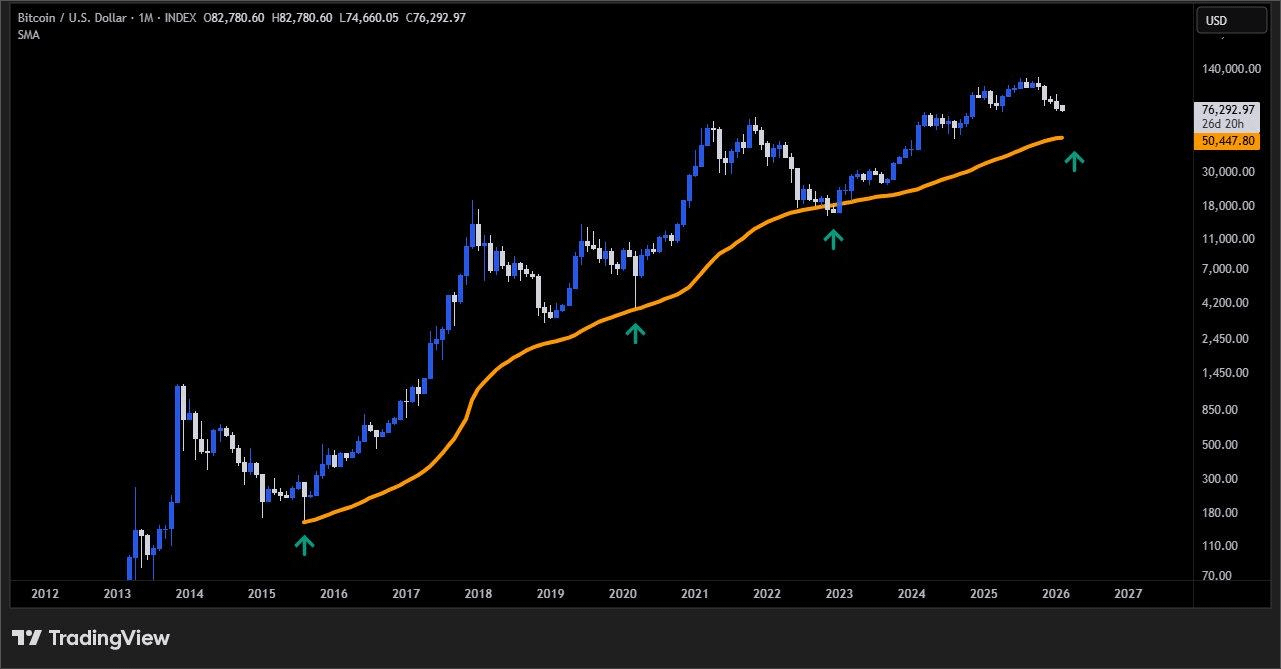Click the 2016 label on time axis

pos(334,594)
